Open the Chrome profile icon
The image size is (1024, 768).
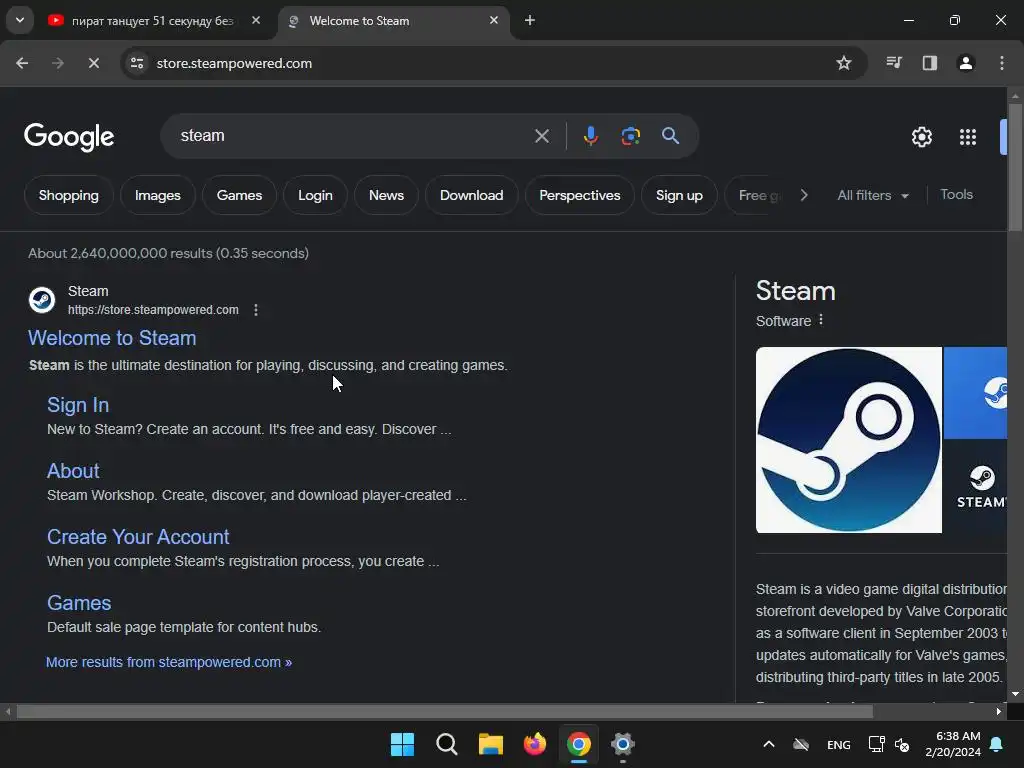pos(965,63)
